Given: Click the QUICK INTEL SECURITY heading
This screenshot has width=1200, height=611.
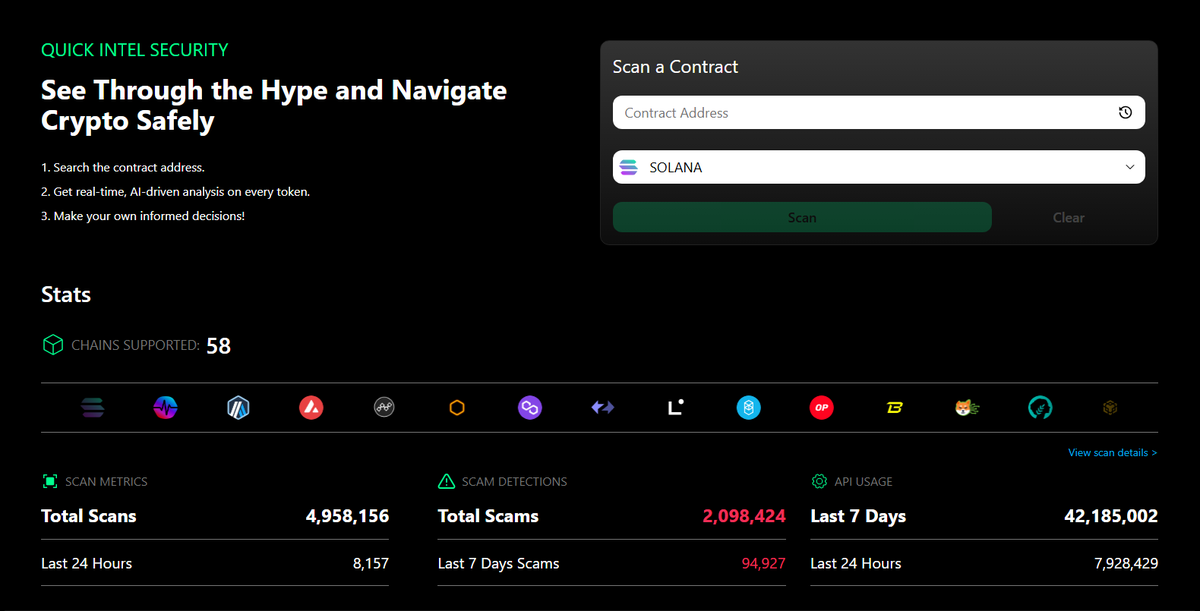Looking at the screenshot, I should [x=134, y=50].
